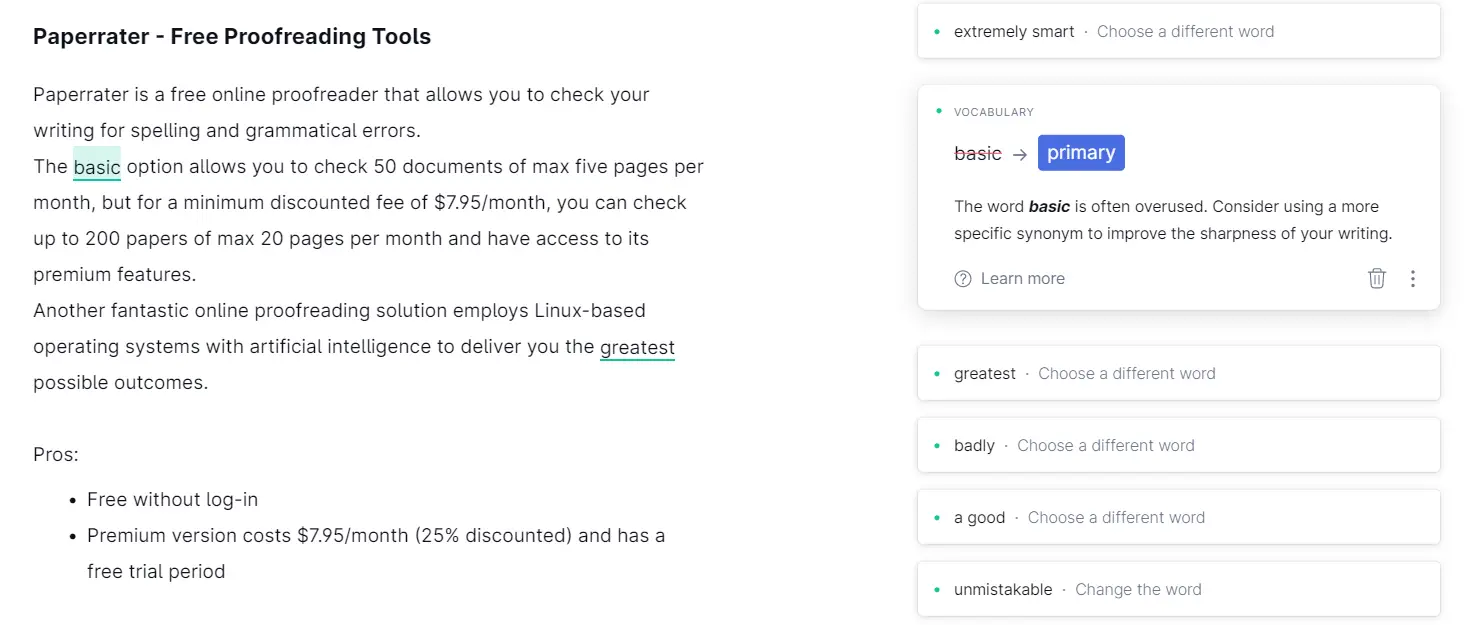Select the underlined word greatest in the text
This screenshot has height=625, width=1467.
(x=637, y=347)
